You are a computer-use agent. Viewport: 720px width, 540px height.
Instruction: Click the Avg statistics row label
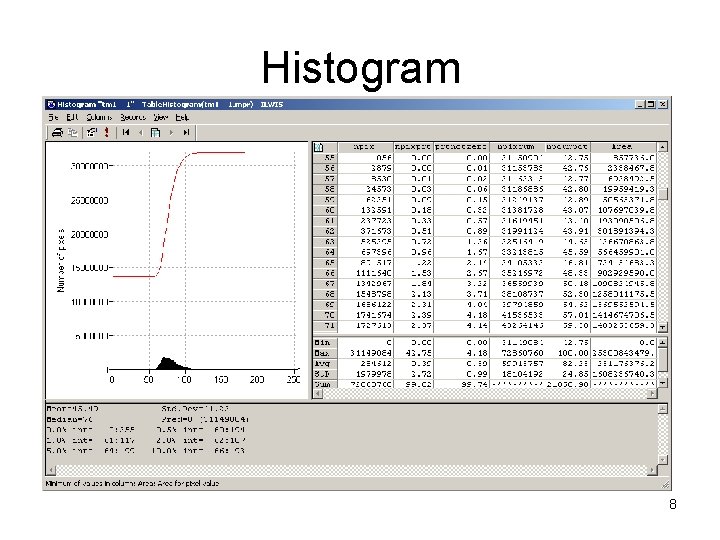(325, 364)
